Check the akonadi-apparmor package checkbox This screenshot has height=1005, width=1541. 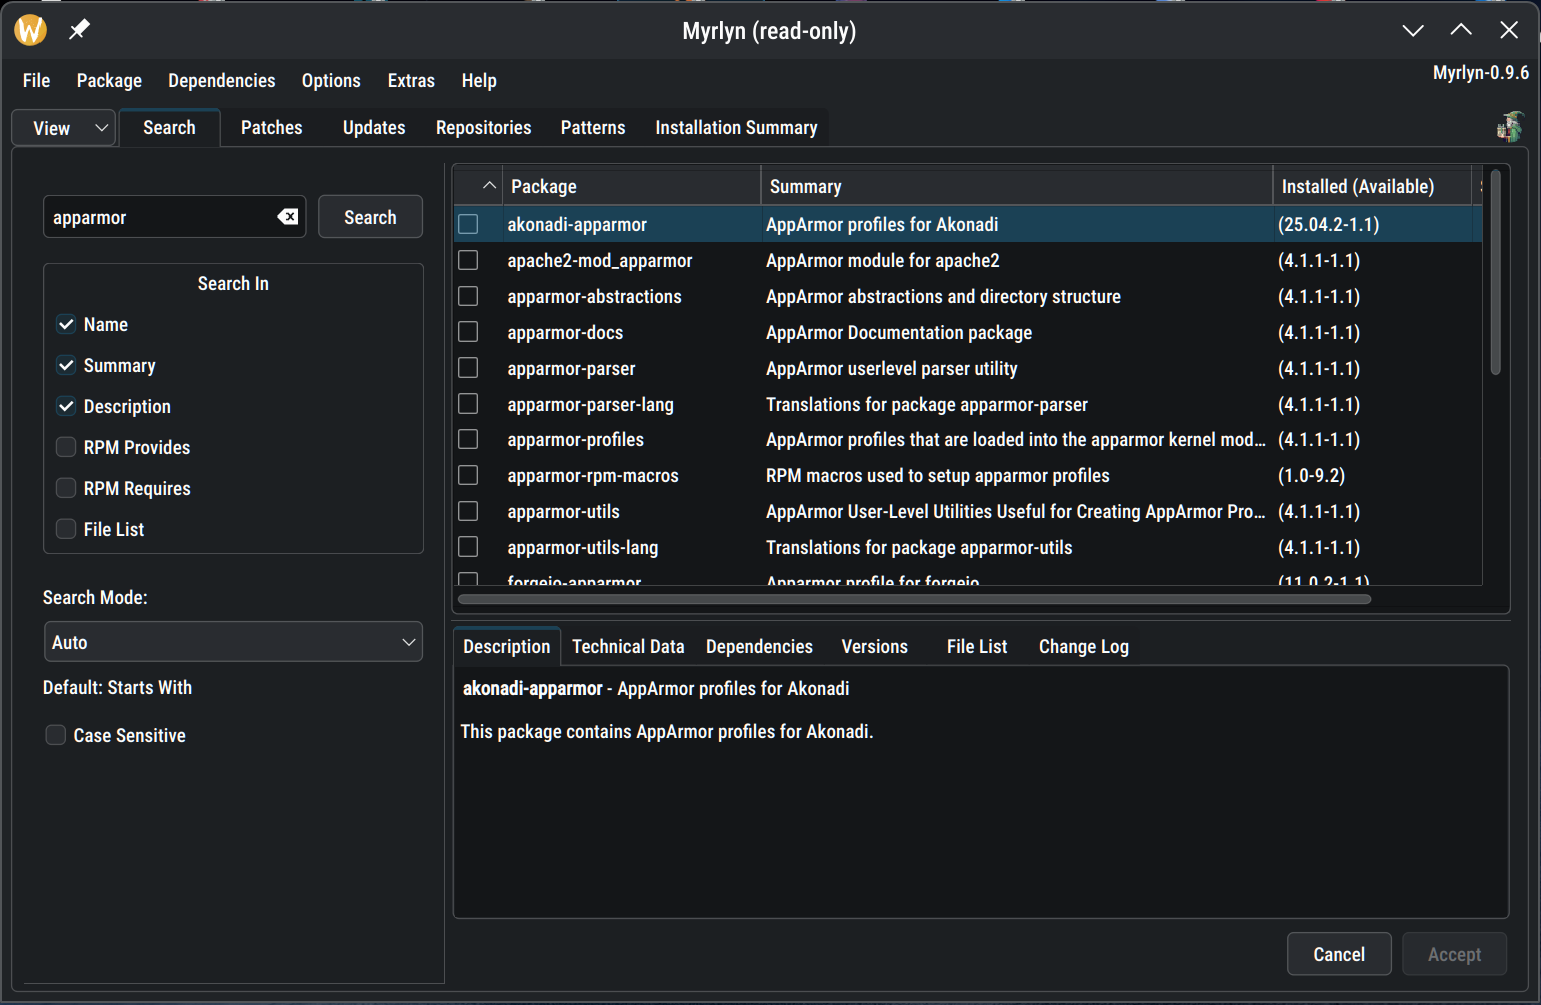[468, 224]
